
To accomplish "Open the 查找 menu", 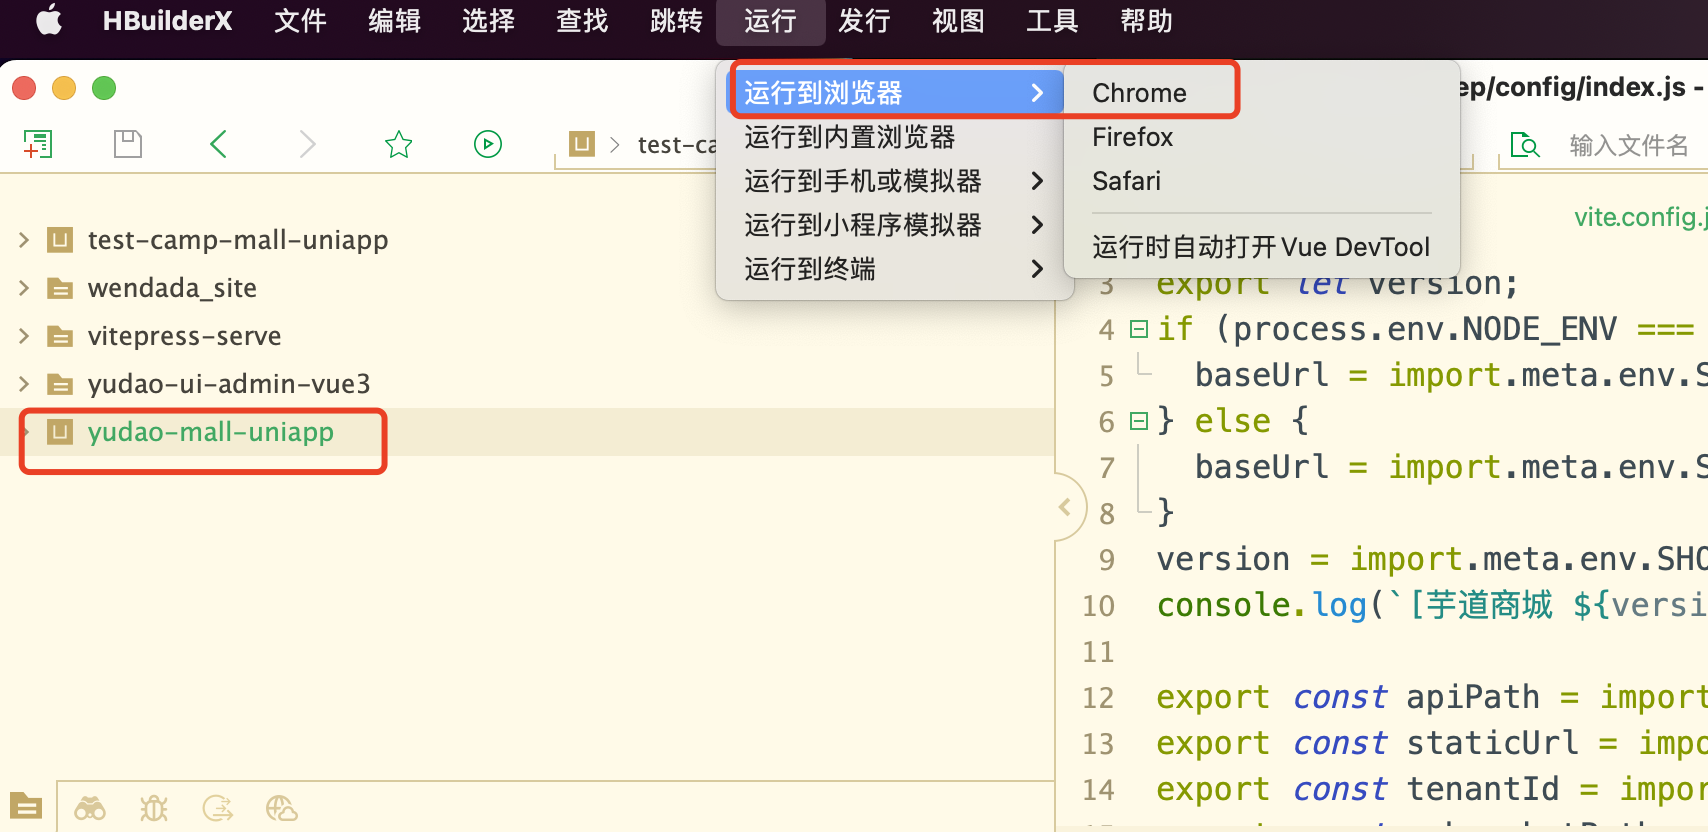I will click(x=582, y=20).
